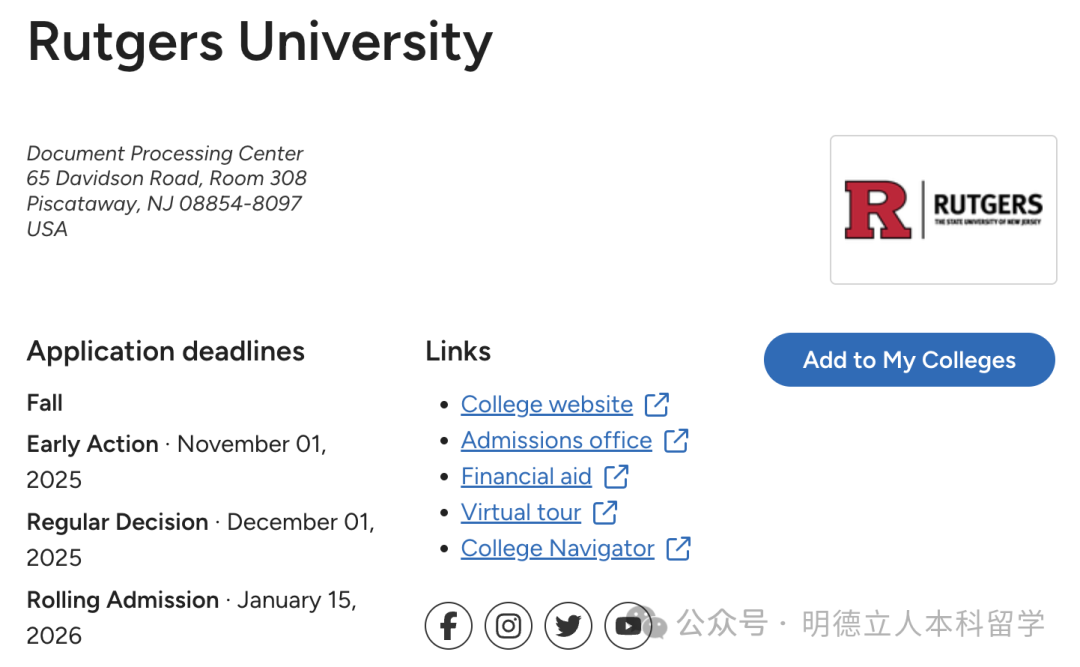
Task: Click the Rutgers University page heading
Action: point(260,42)
